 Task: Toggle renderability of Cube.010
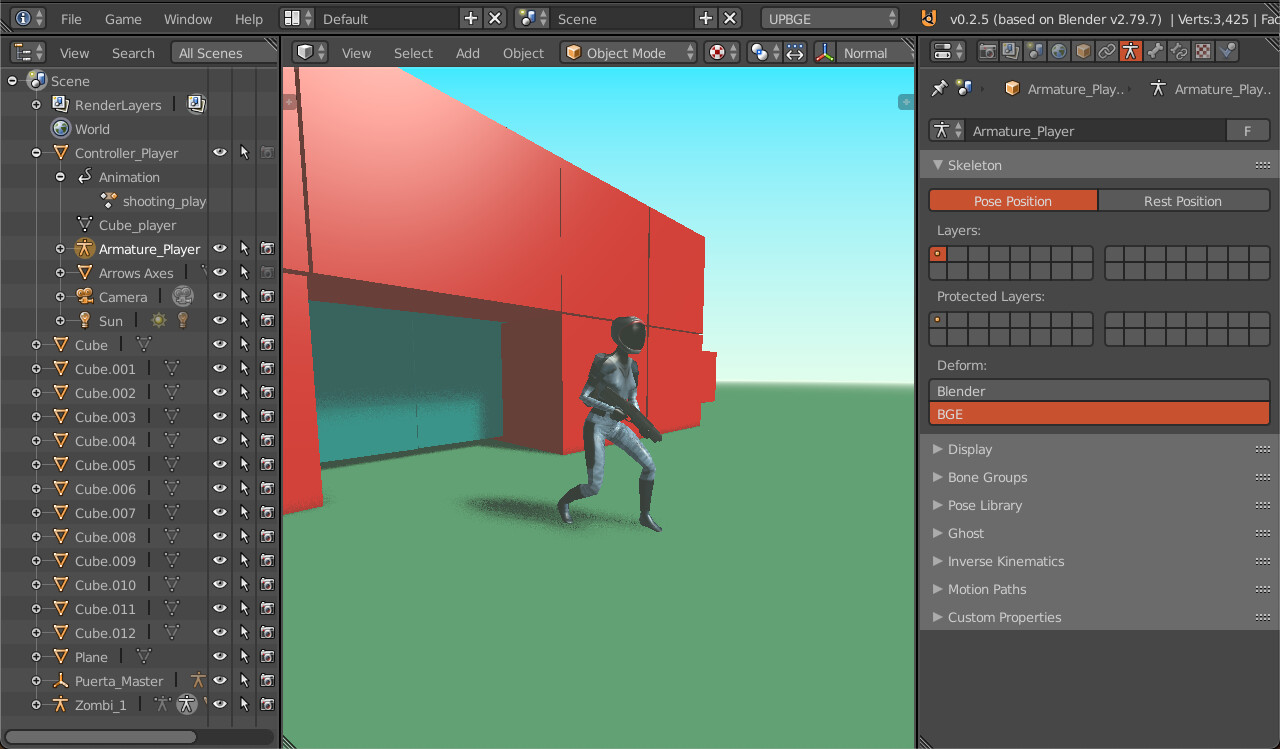268,584
